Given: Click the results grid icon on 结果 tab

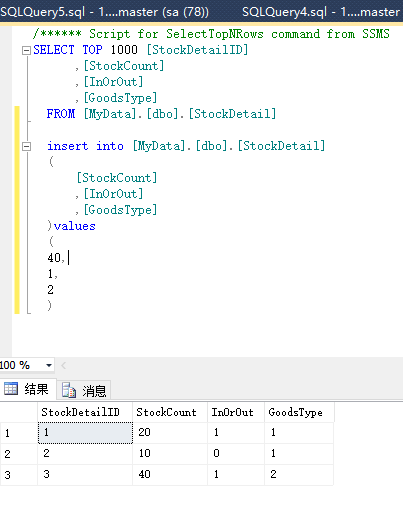Looking at the screenshot, I should point(11,389).
